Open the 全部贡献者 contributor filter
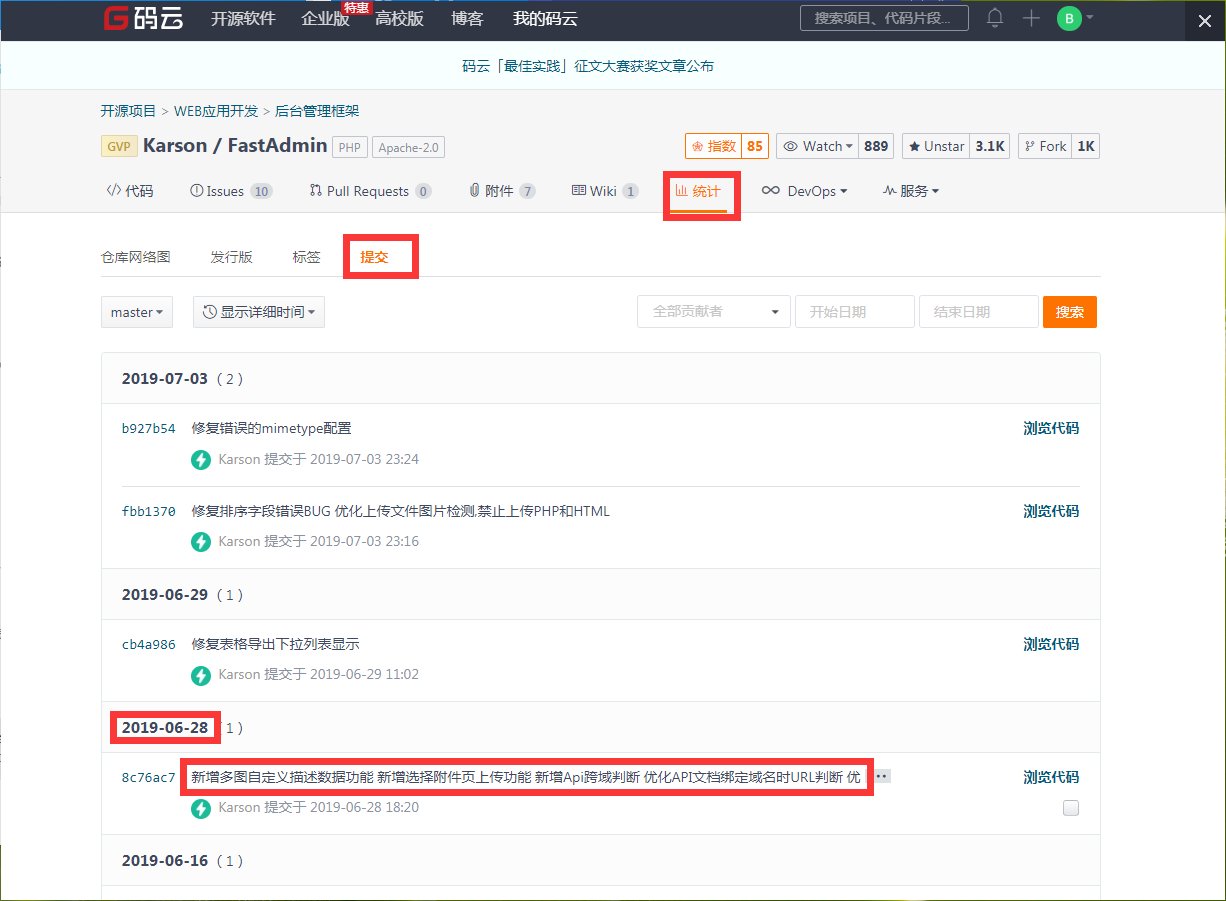The height and width of the screenshot is (901, 1226). coord(714,312)
